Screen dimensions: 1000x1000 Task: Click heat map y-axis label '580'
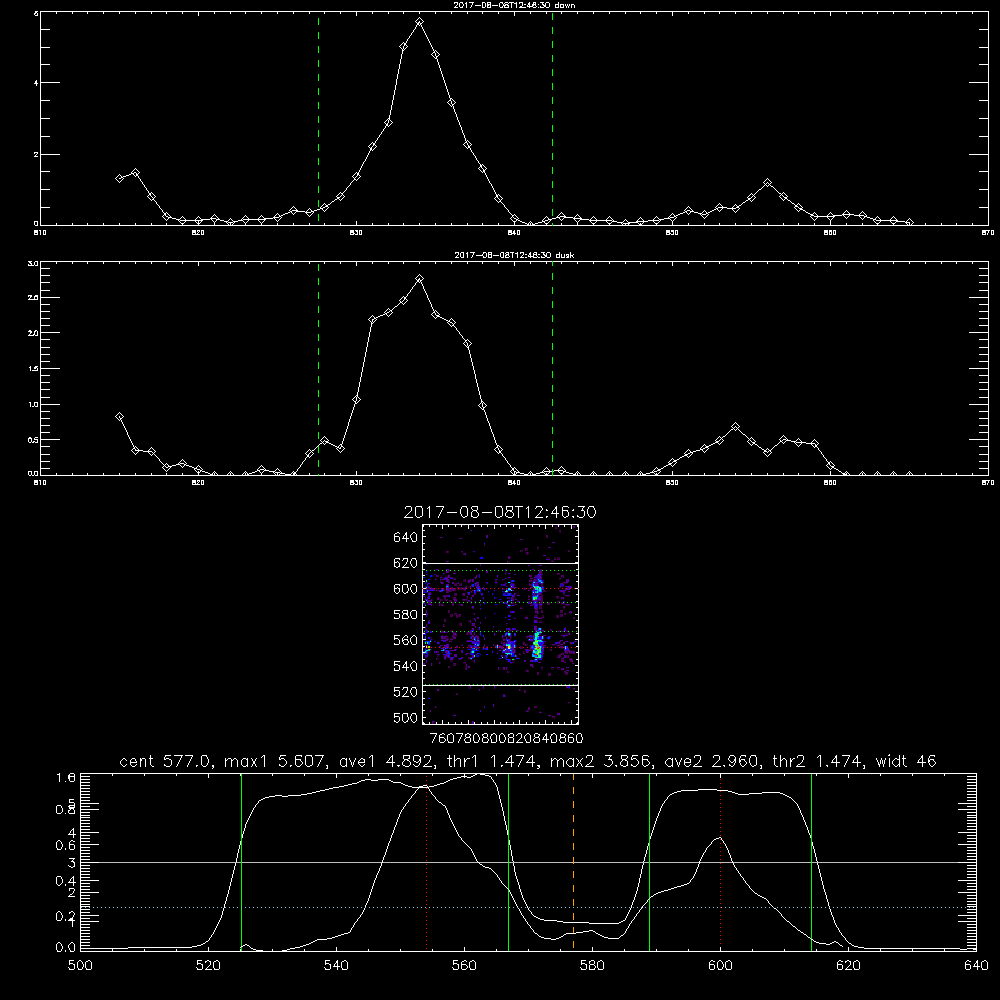tap(405, 615)
